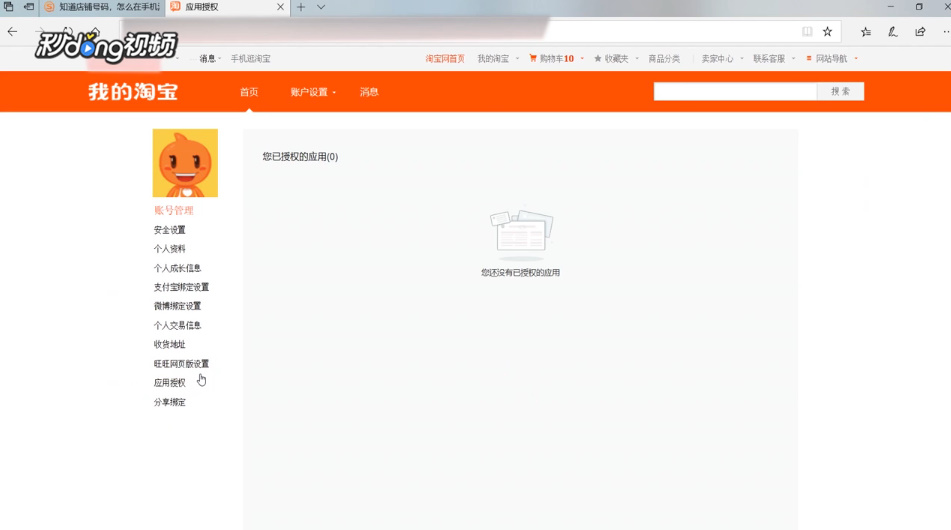Open the 消息 dropdown in top bar
951x530 pixels.
(x=210, y=59)
